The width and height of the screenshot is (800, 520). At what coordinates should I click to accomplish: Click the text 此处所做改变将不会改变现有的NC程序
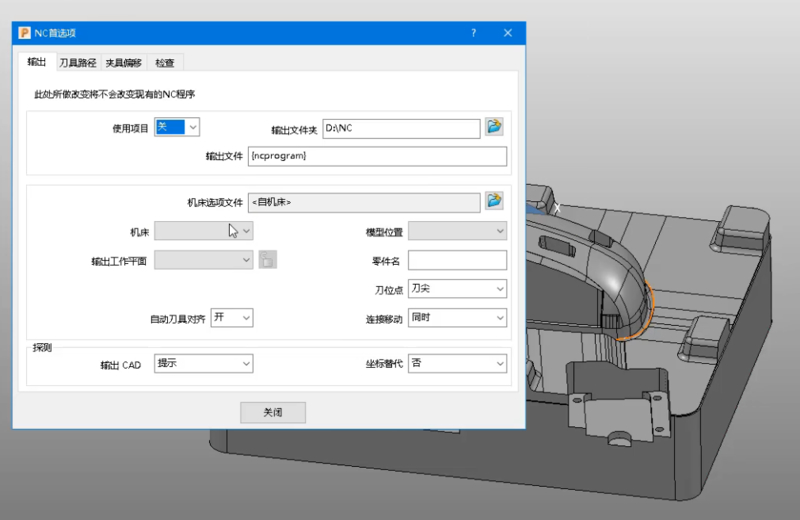click(115, 94)
